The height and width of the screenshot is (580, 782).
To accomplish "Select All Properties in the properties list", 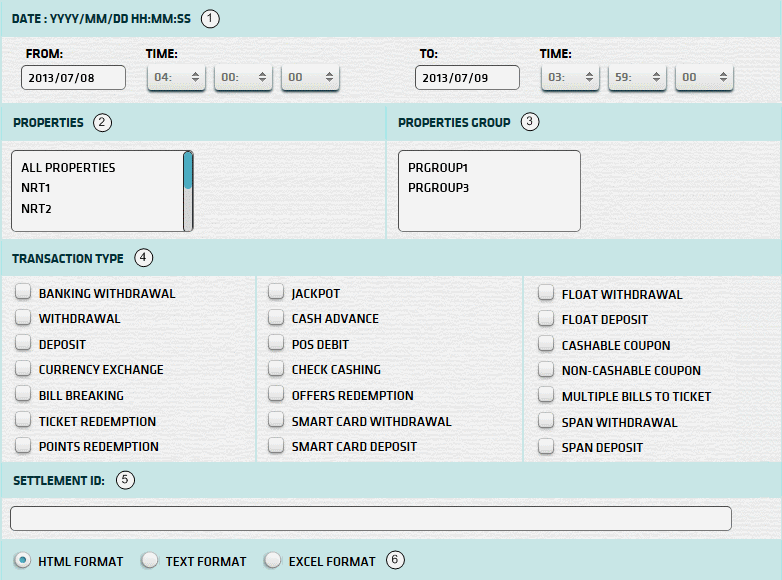I will (68, 168).
